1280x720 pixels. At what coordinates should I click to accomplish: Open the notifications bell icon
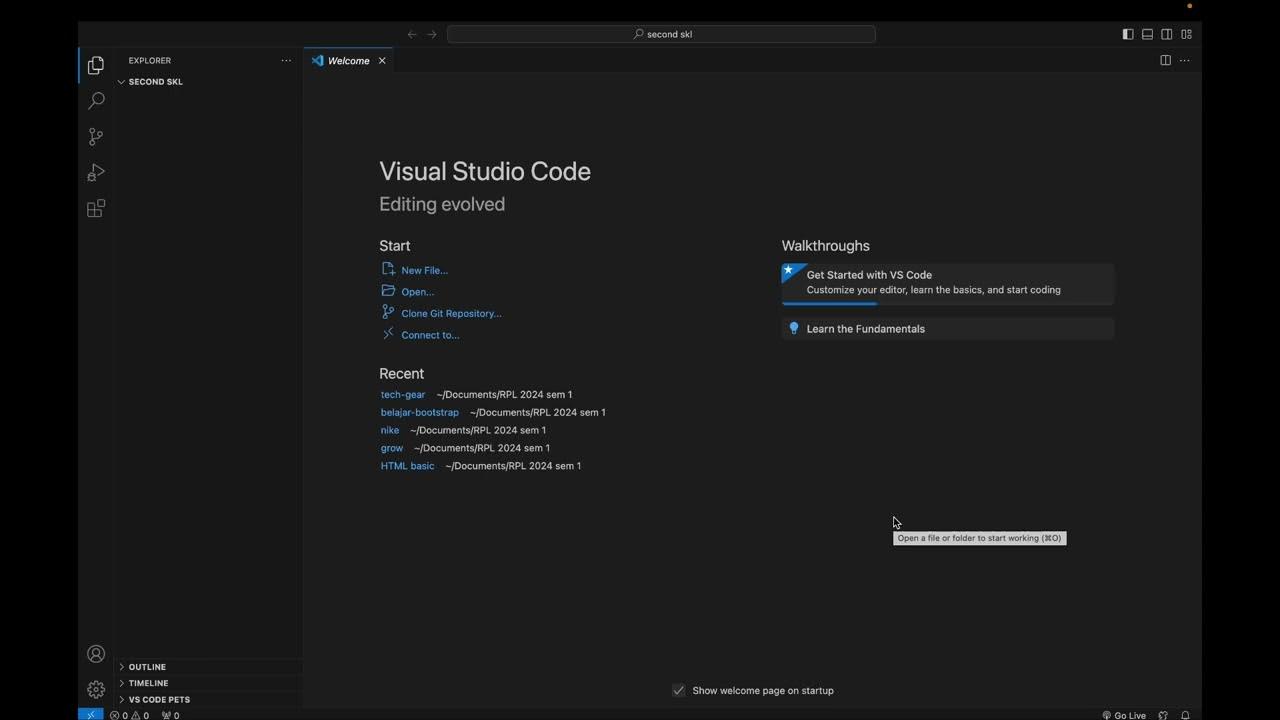[1185, 715]
